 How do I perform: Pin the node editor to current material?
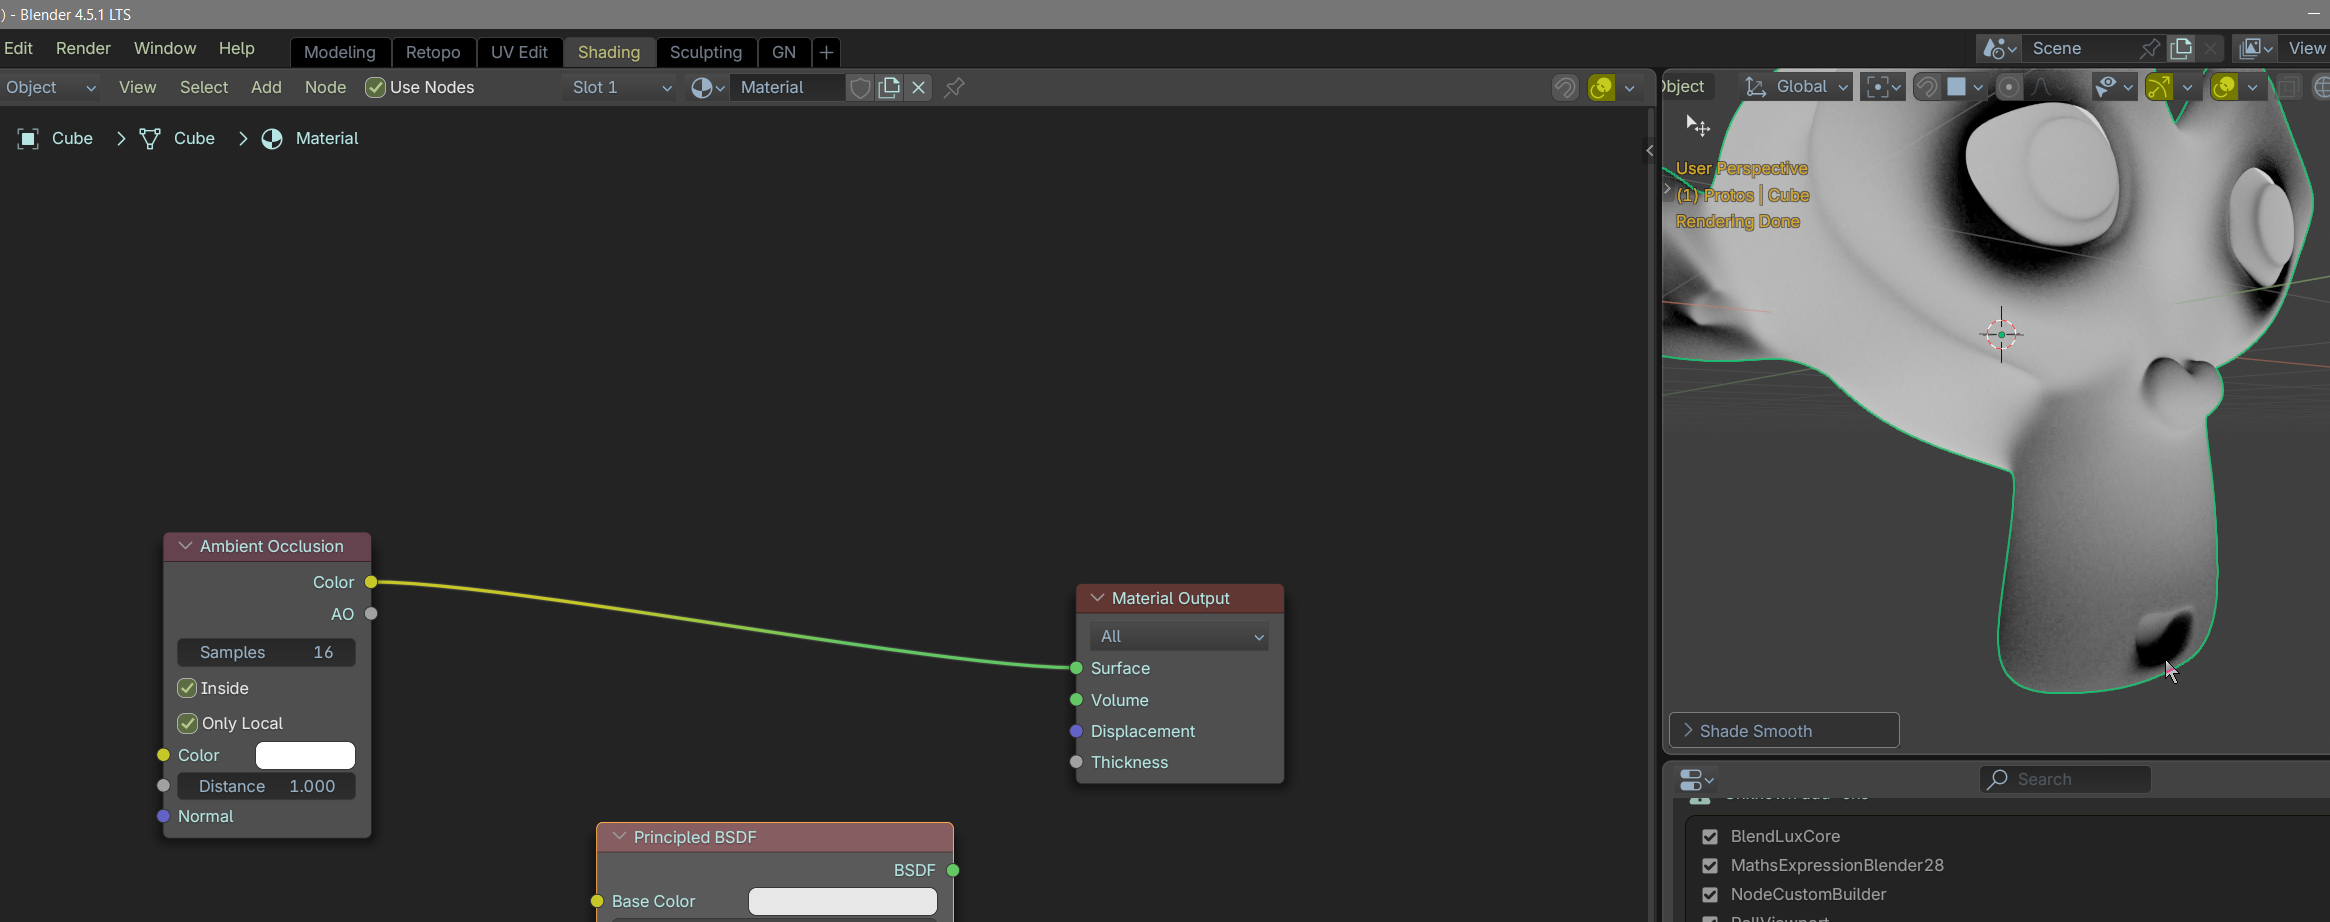954,88
